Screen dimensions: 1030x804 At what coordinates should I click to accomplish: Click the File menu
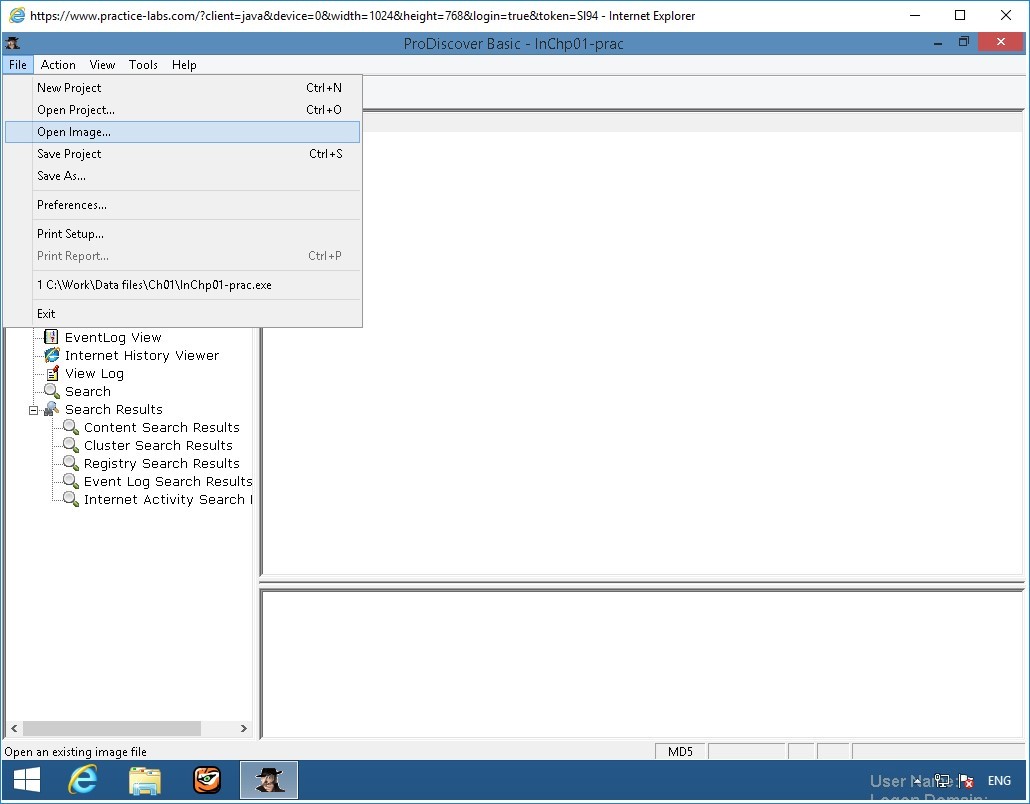click(x=18, y=64)
